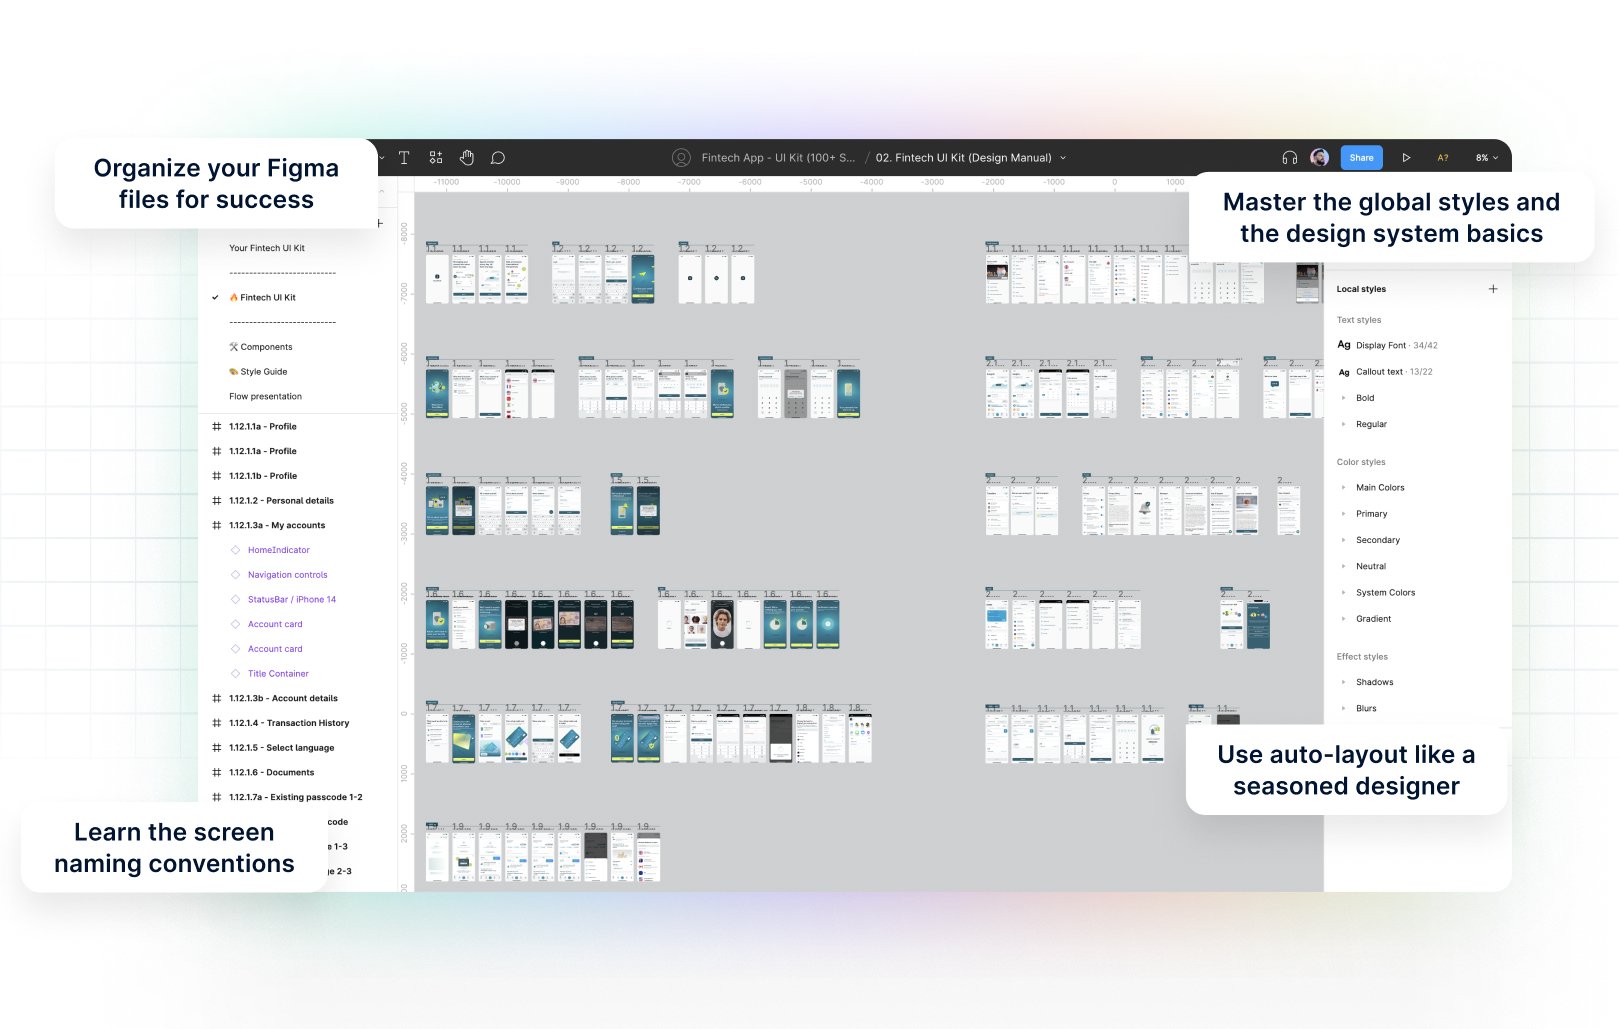Click frame icon of 1.12.1.5 - Select language
Image resolution: width=1619 pixels, height=1029 pixels.
(217, 748)
